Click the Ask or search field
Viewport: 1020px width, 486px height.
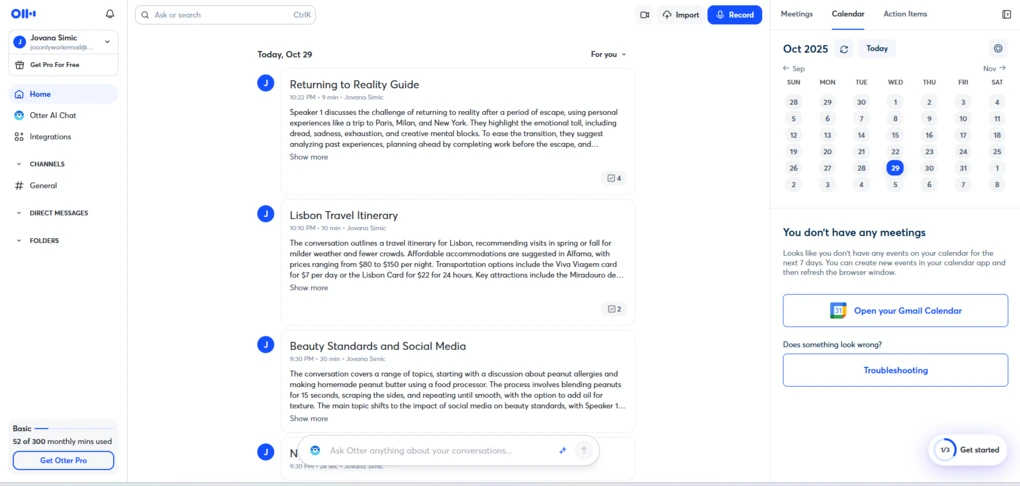tap(225, 15)
